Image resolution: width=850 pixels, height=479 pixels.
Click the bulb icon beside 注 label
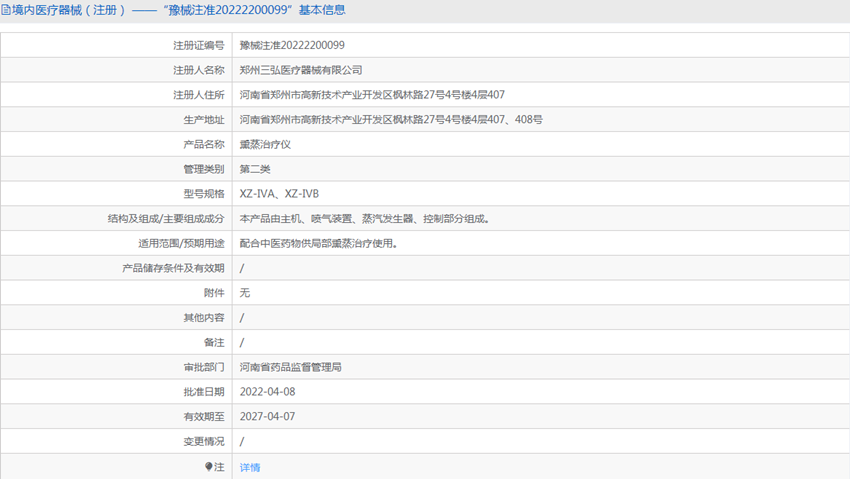[x=209, y=467]
